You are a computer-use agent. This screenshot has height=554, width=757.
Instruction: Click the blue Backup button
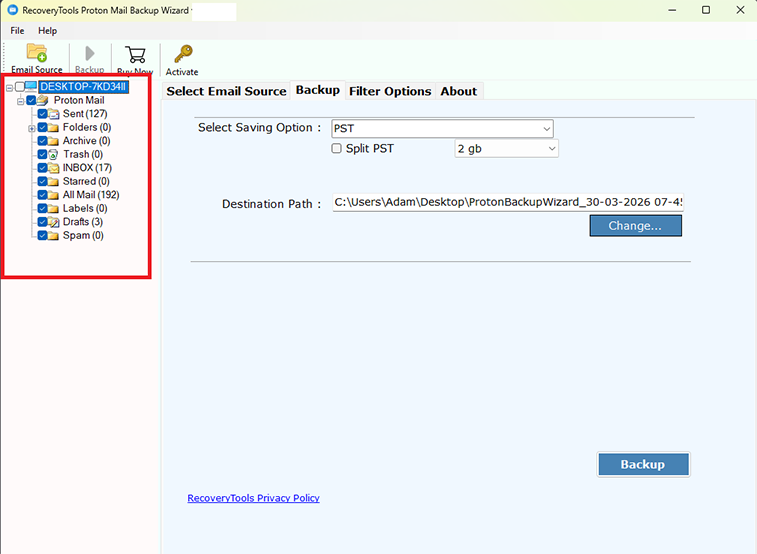pyautogui.click(x=643, y=464)
